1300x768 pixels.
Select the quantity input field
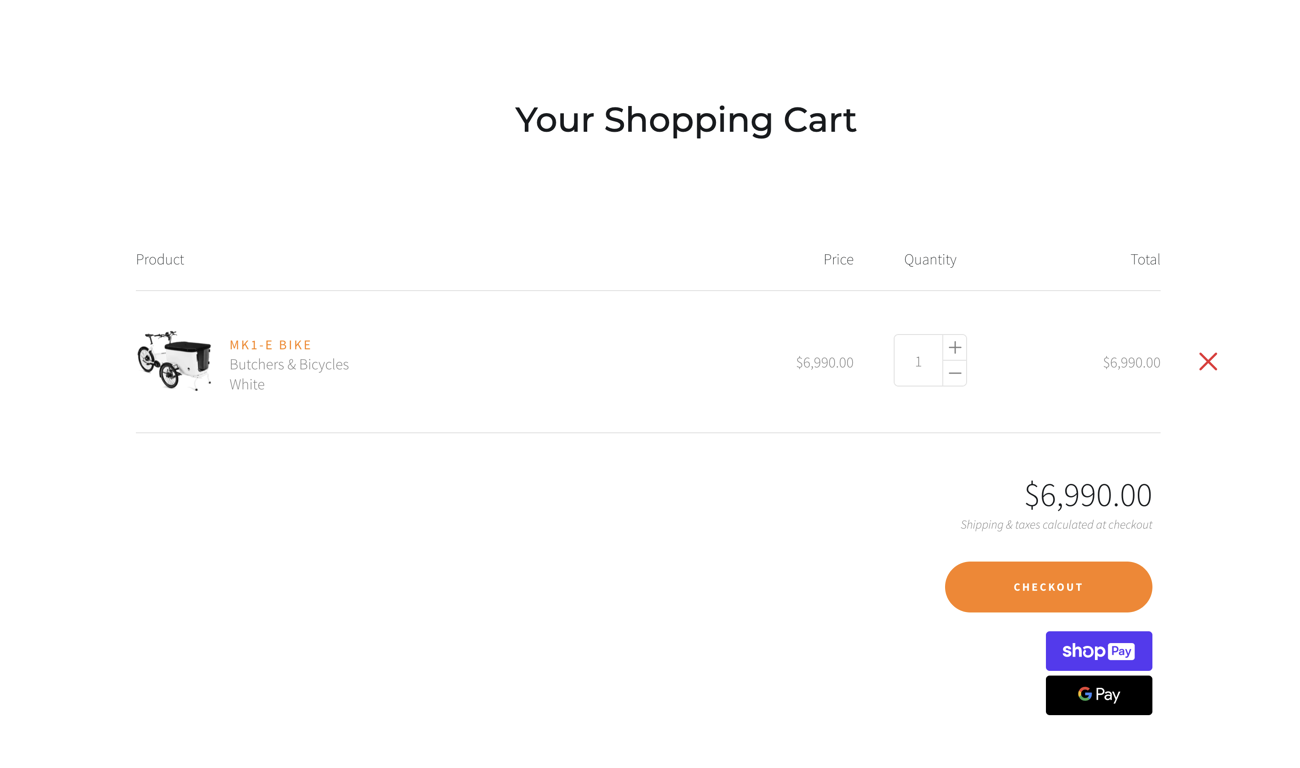917,360
